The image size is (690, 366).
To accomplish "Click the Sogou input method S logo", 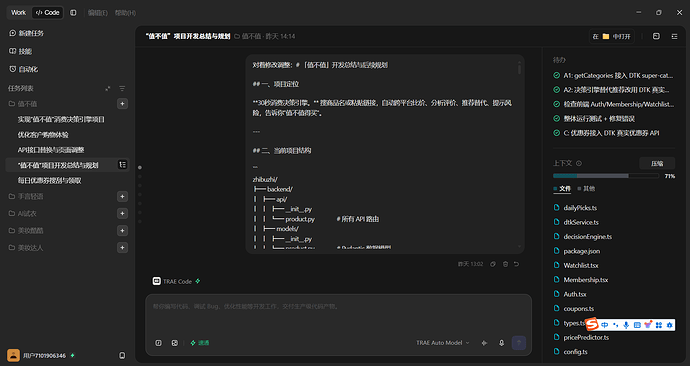I will (x=592, y=325).
